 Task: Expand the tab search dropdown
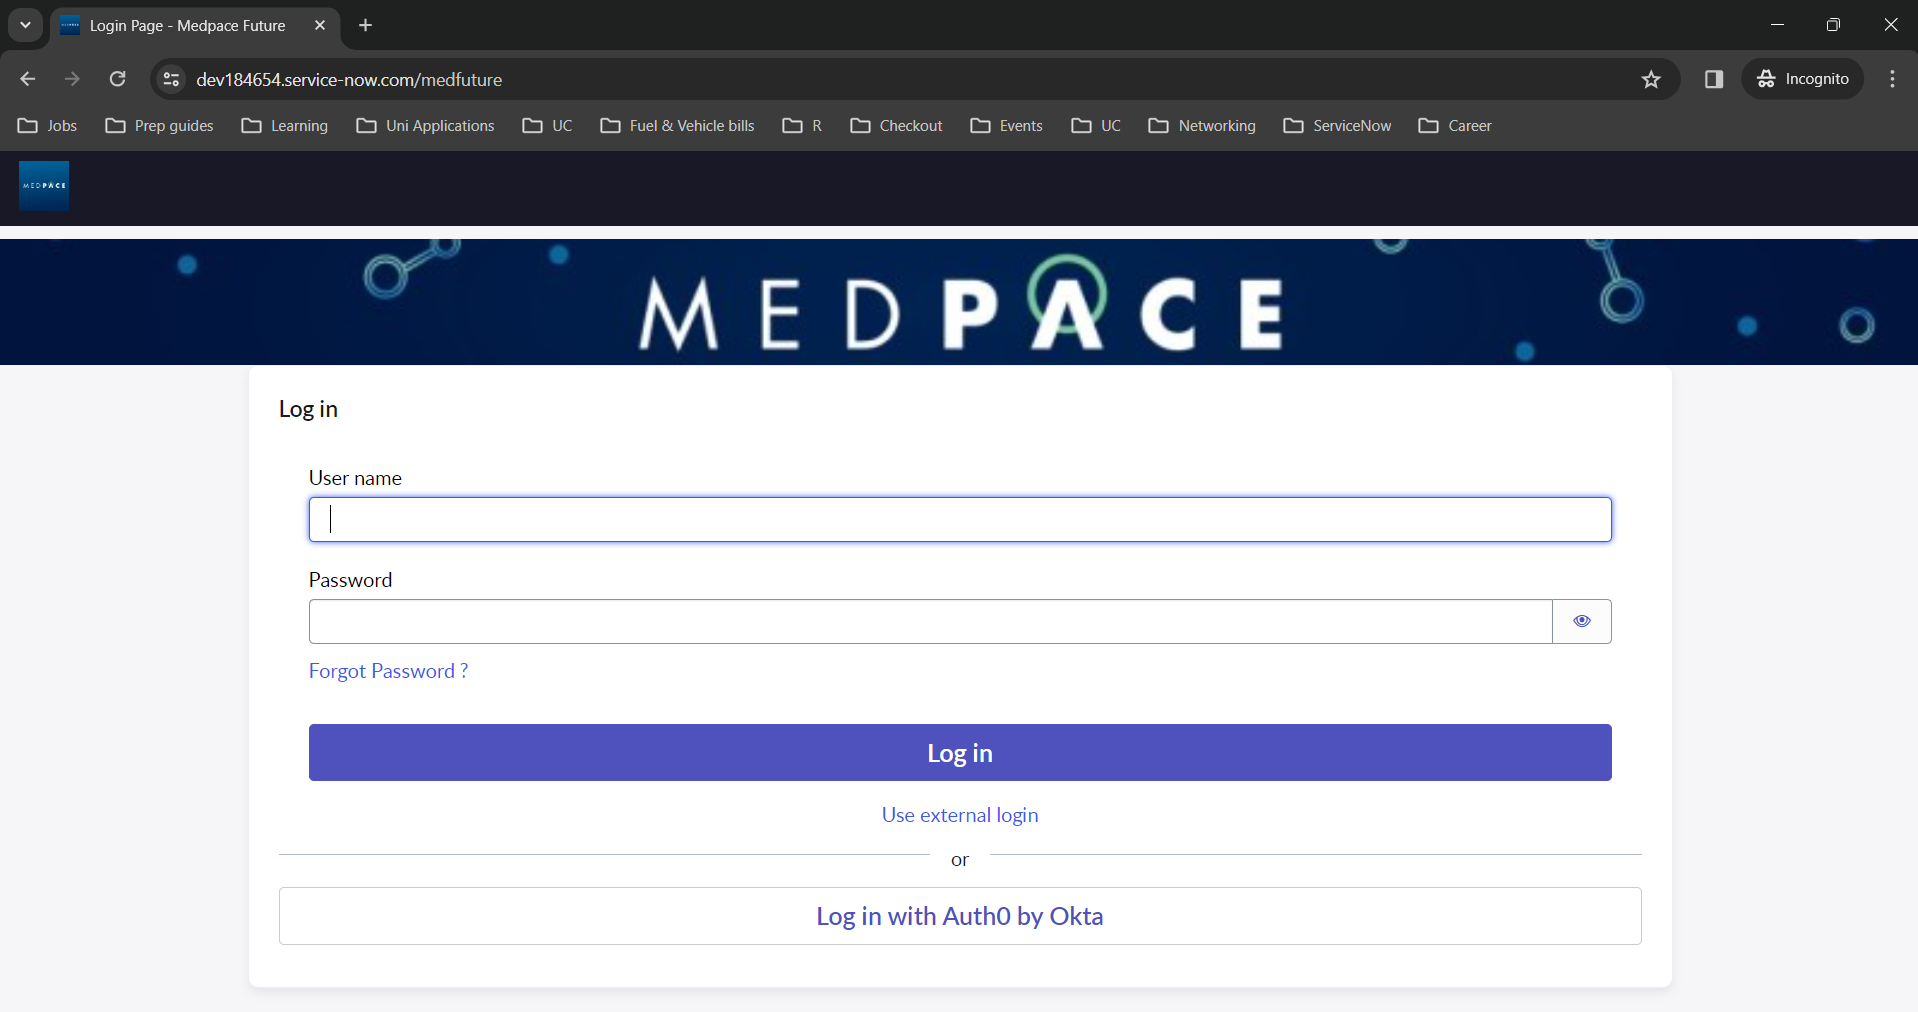click(25, 25)
